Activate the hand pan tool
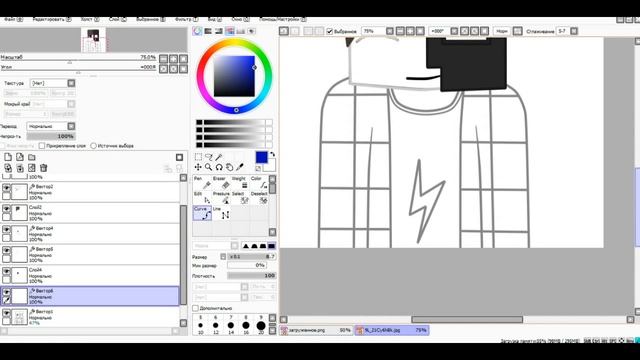 (229, 167)
